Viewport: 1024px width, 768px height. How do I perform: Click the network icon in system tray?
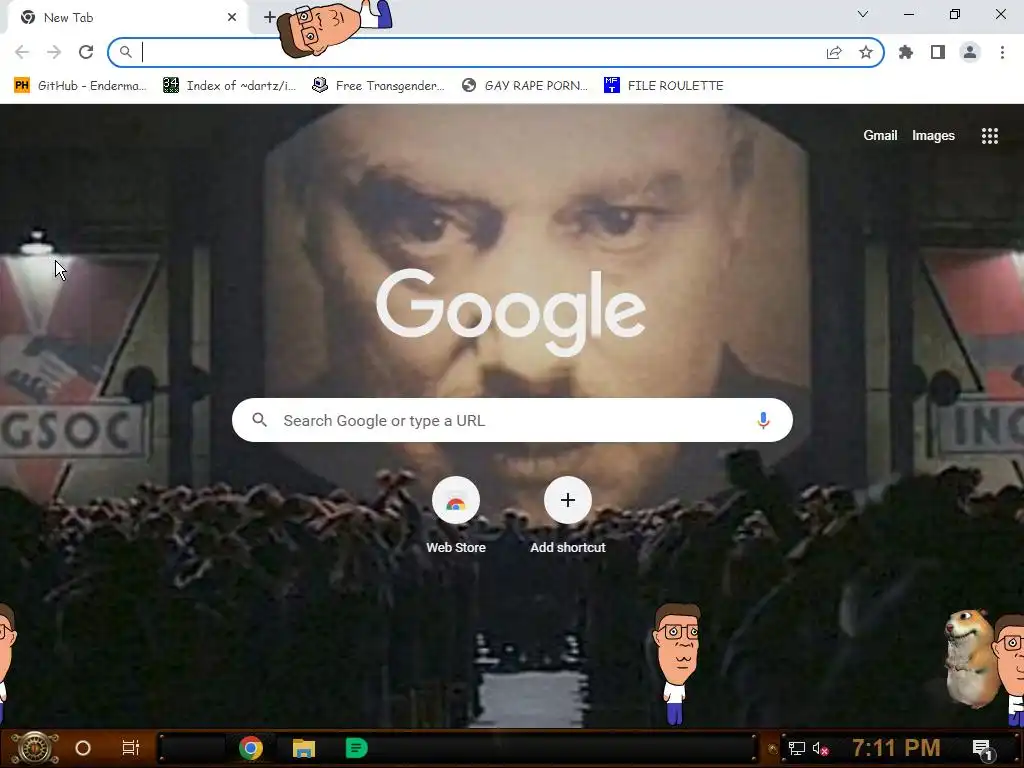click(797, 748)
